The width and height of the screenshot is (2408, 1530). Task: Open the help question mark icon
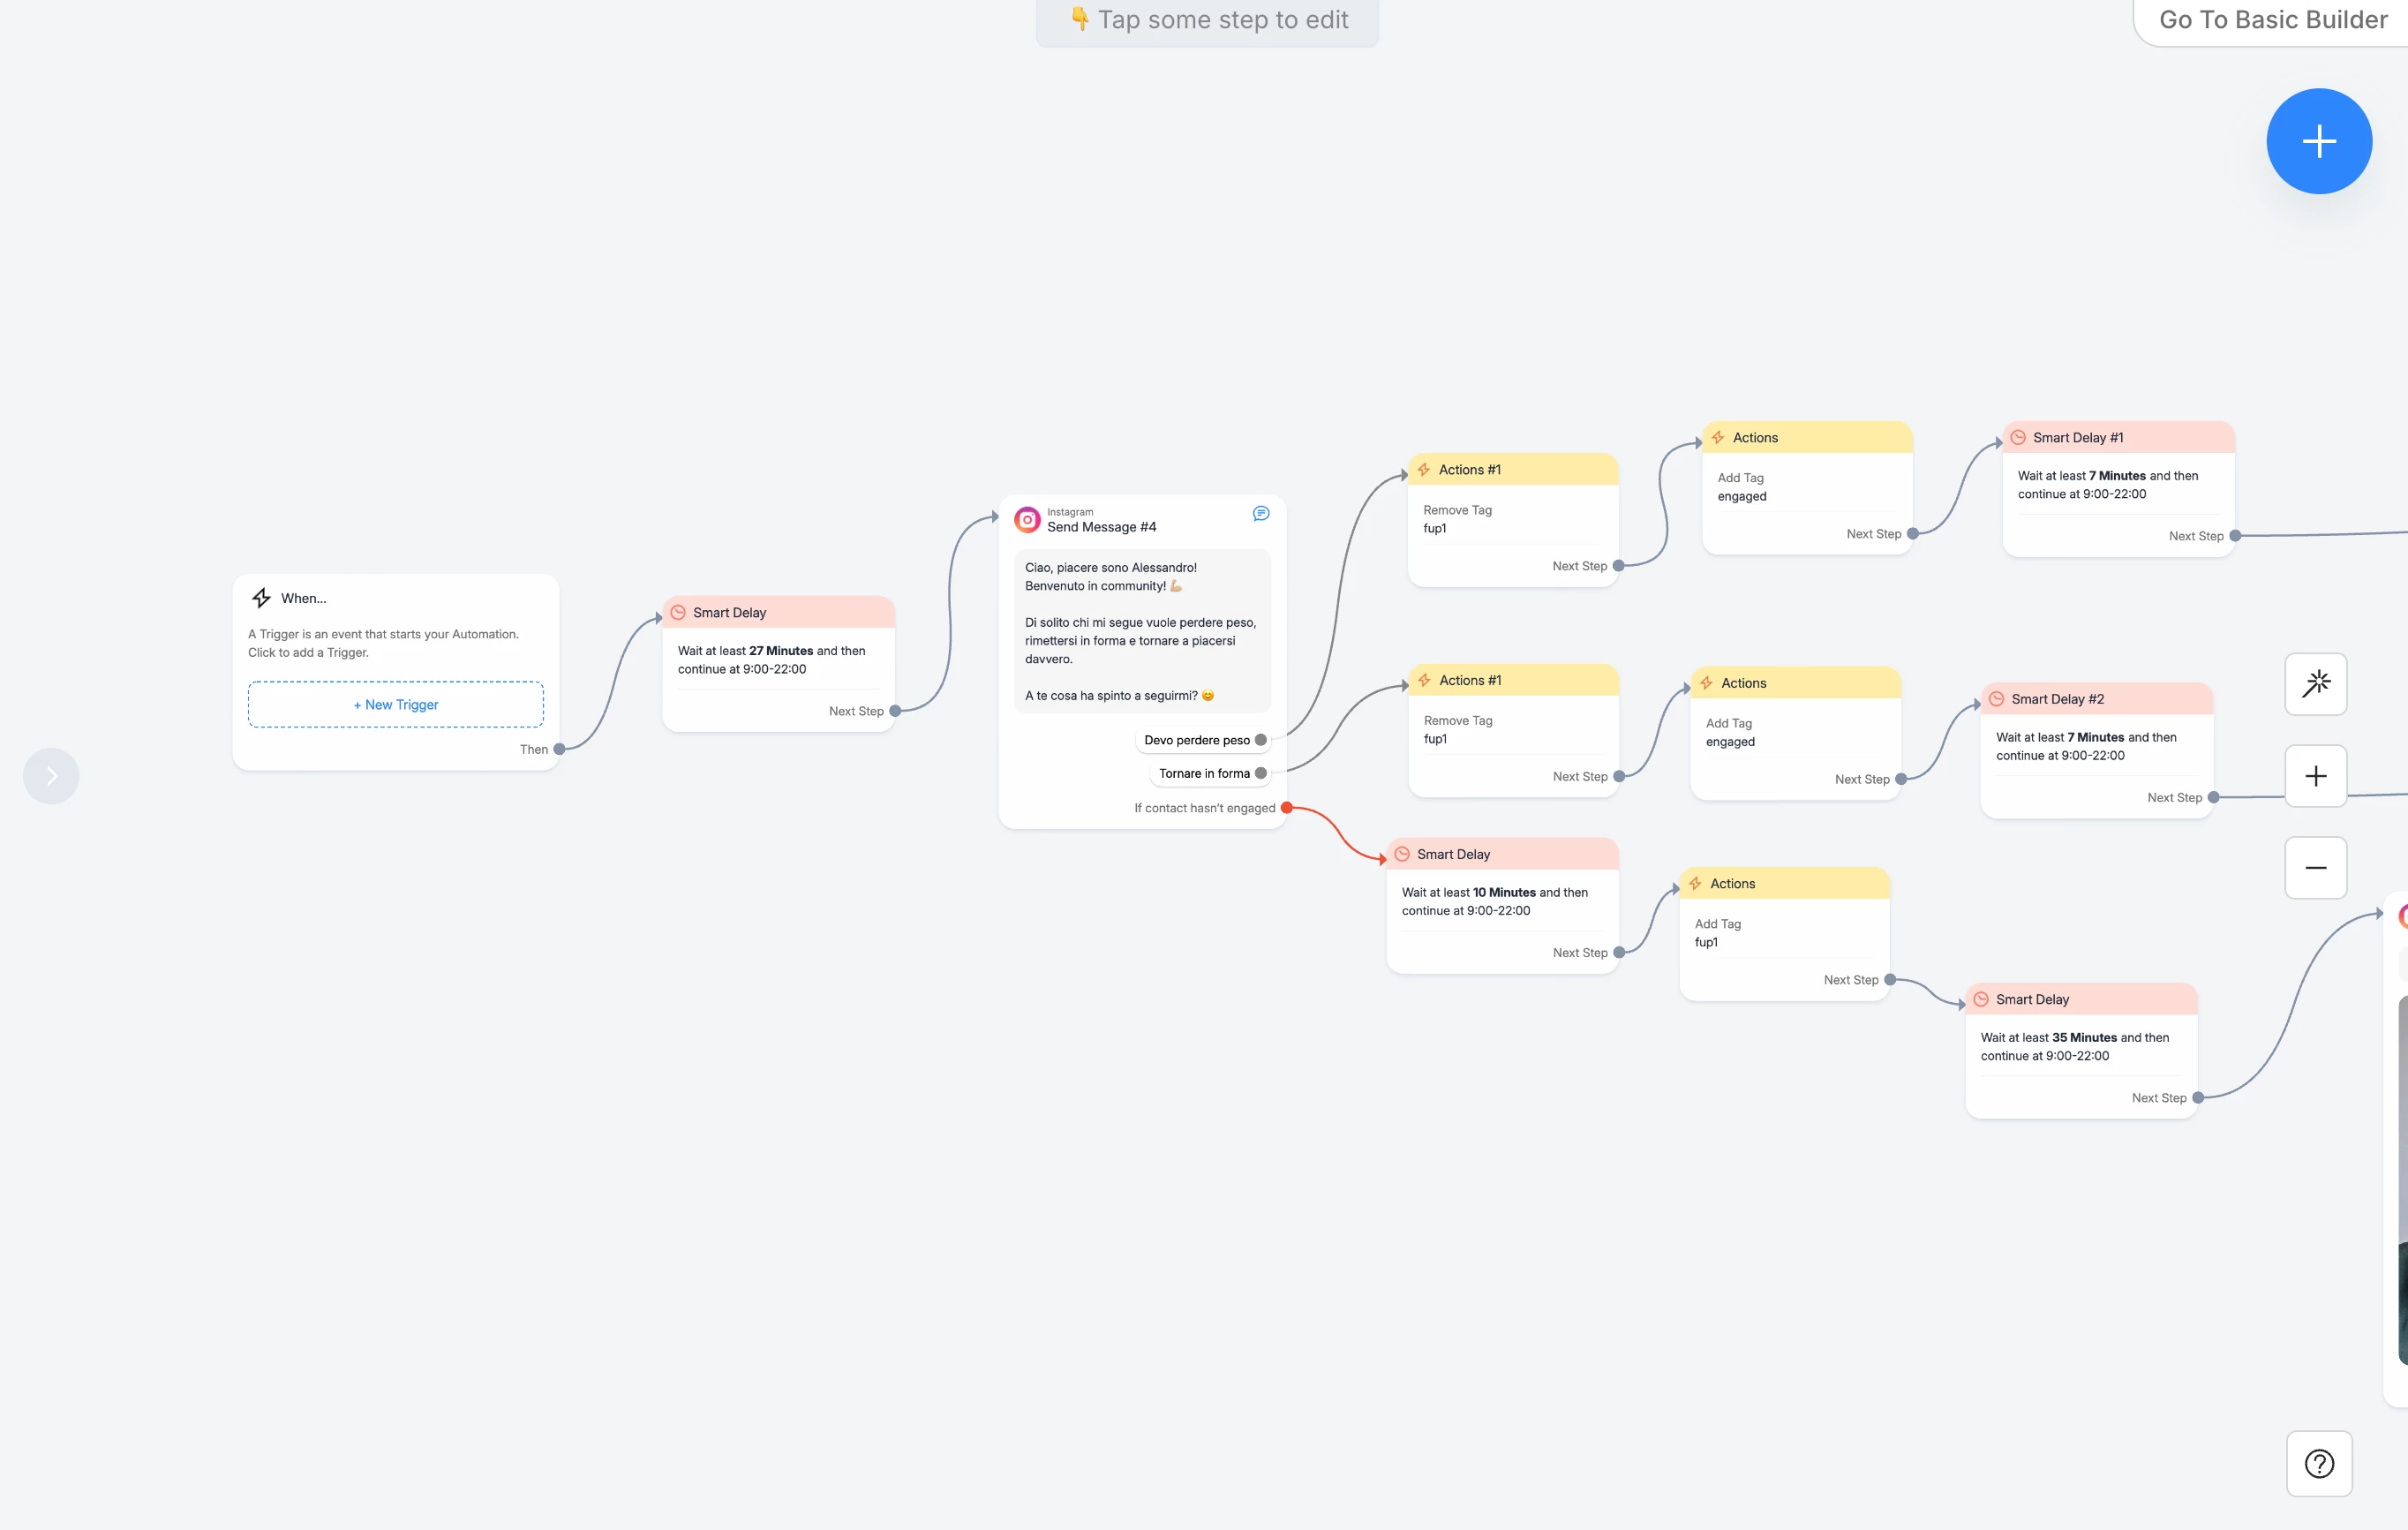pyautogui.click(x=2318, y=1463)
